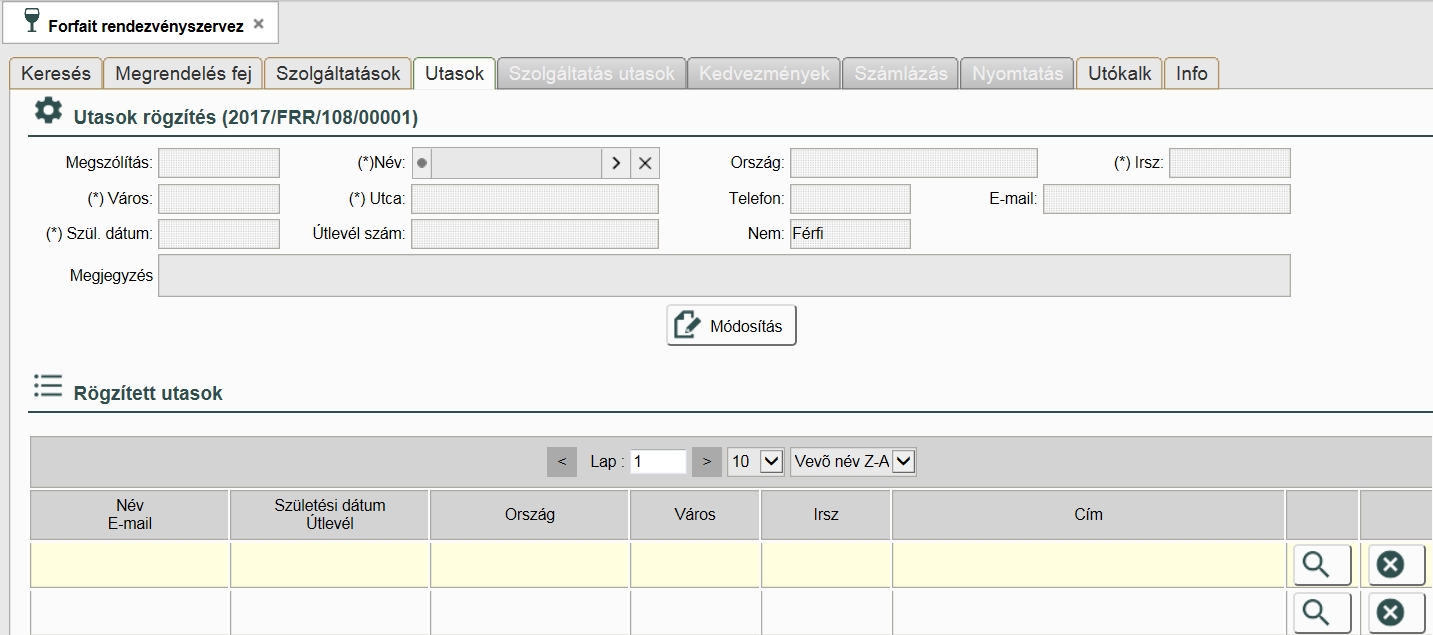The image size is (1433, 635).
Task: Click the delete X icon in first row
Action: pyautogui.click(x=1390, y=565)
